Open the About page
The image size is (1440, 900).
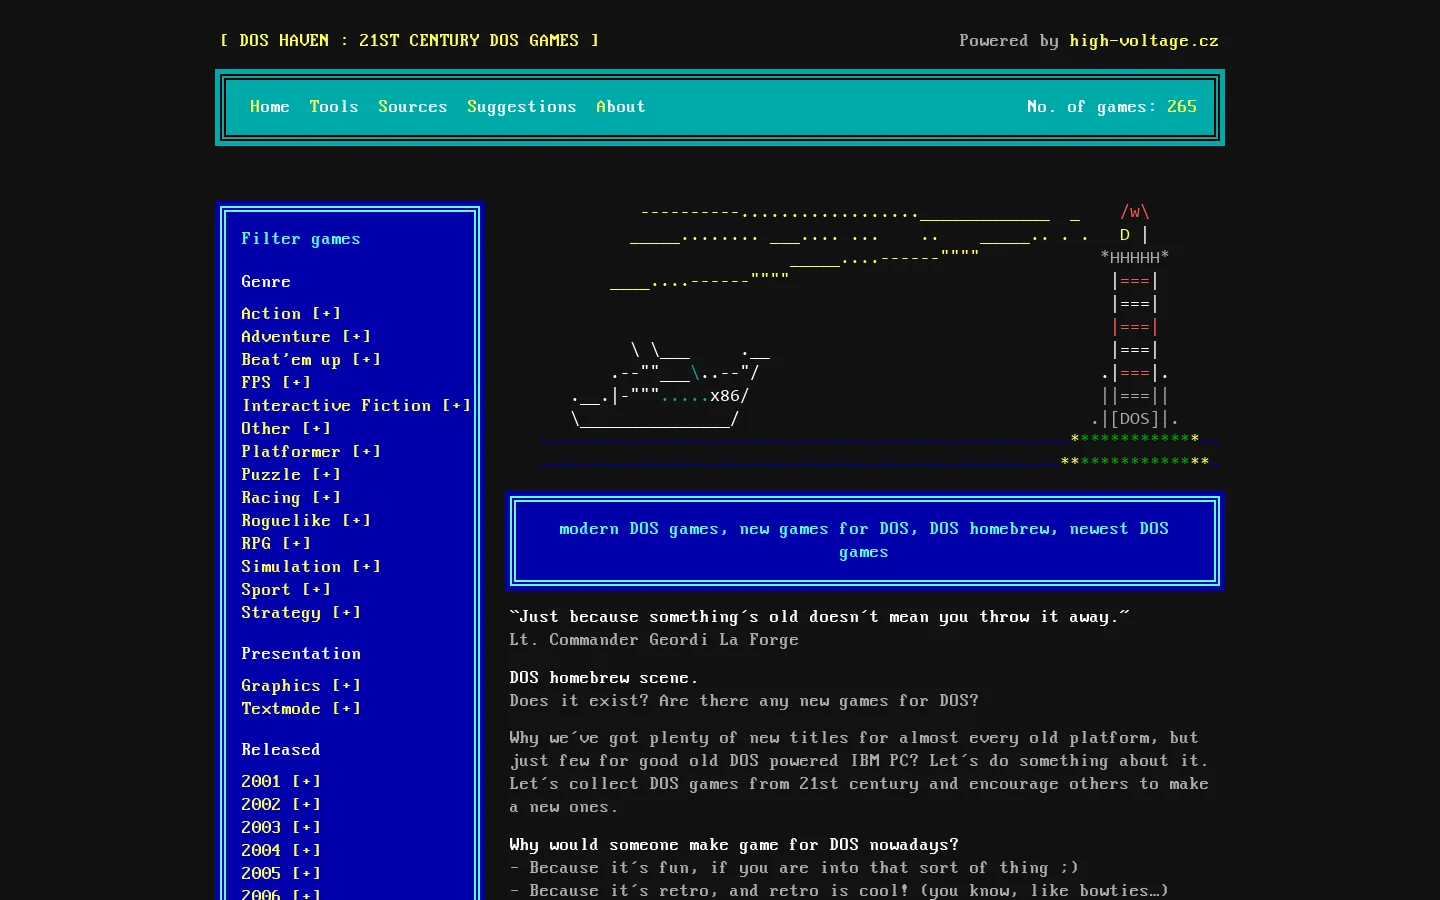pyautogui.click(x=620, y=107)
